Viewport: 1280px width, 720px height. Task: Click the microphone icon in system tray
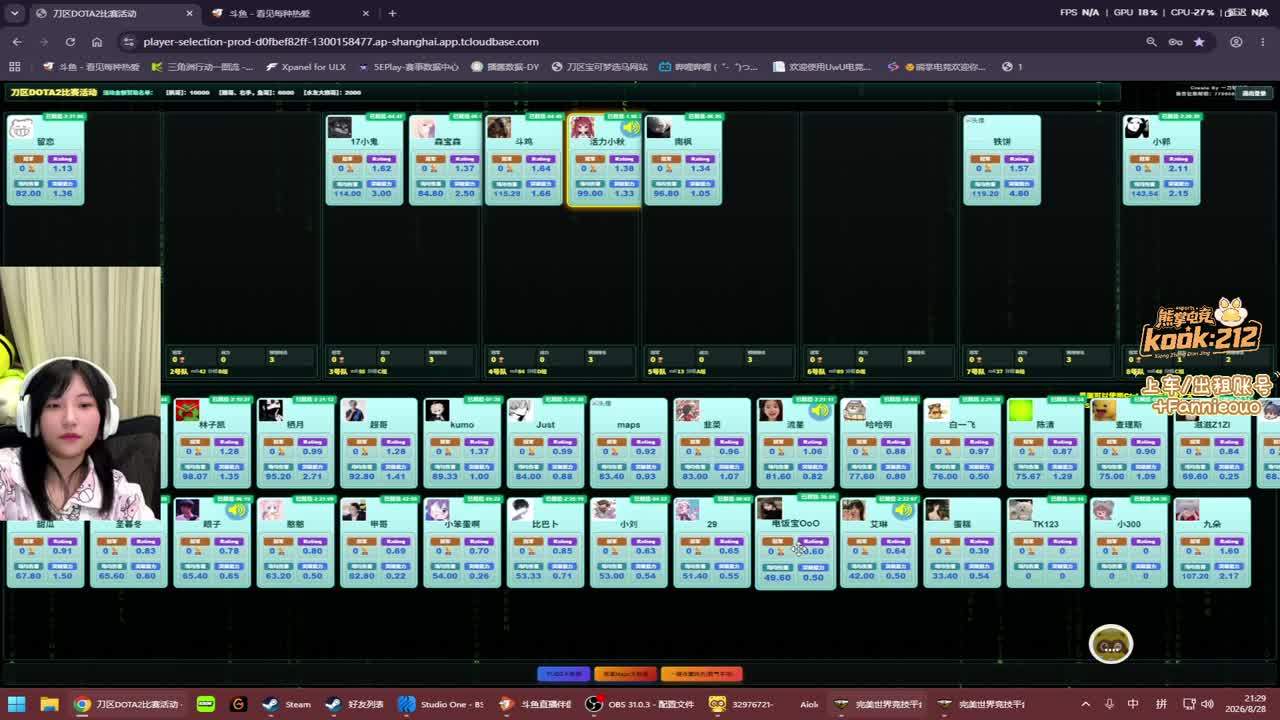pos(1109,704)
